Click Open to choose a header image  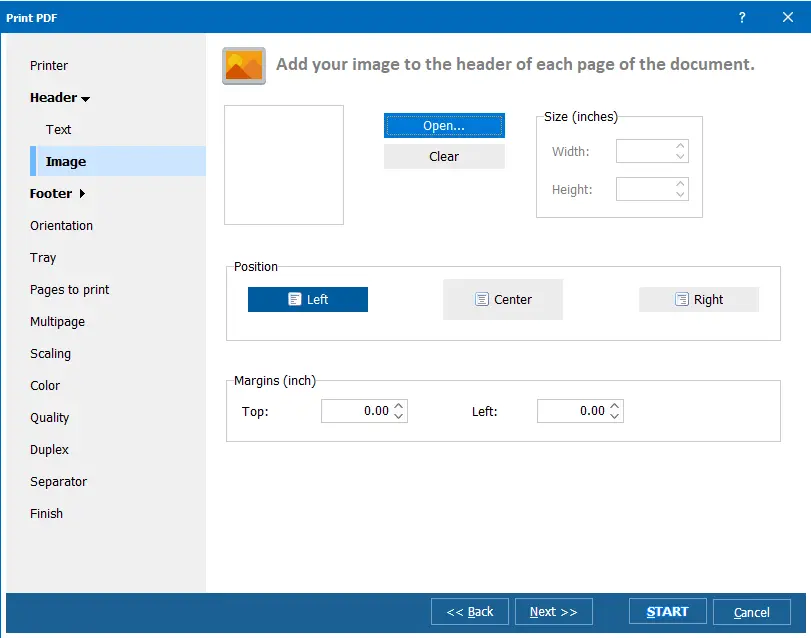(x=444, y=124)
